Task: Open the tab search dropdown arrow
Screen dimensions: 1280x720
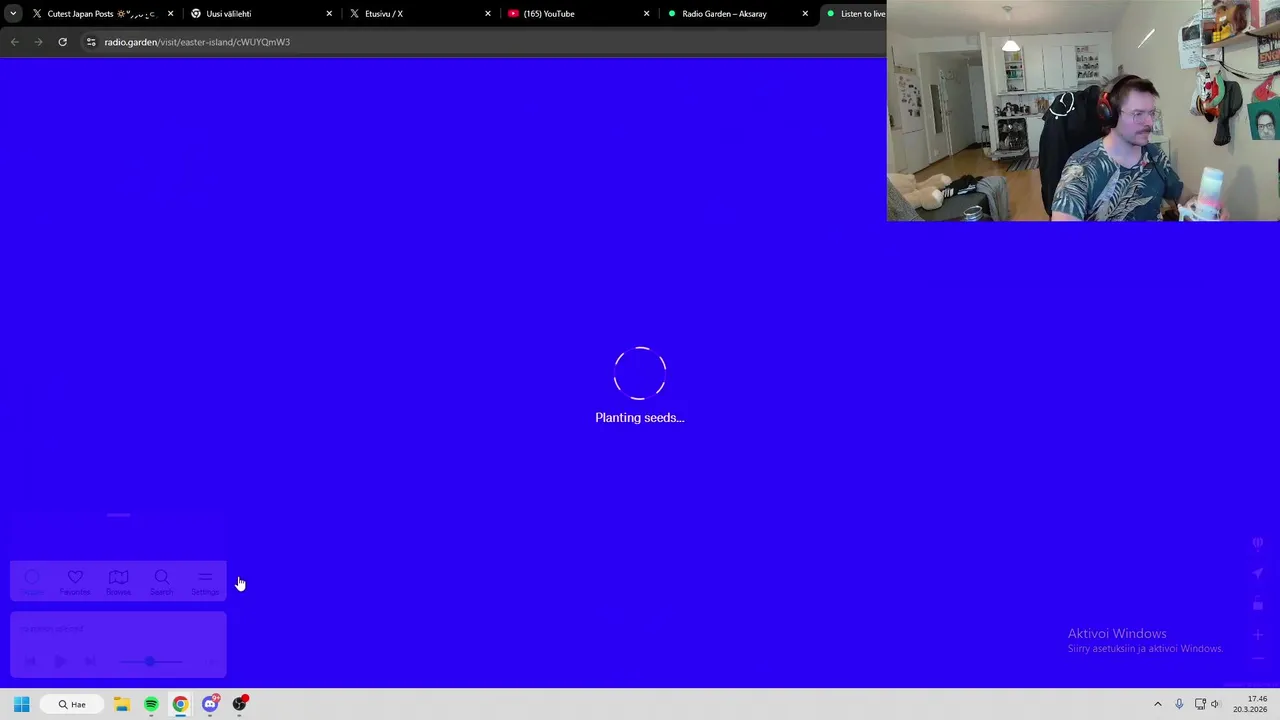Action: [12, 14]
